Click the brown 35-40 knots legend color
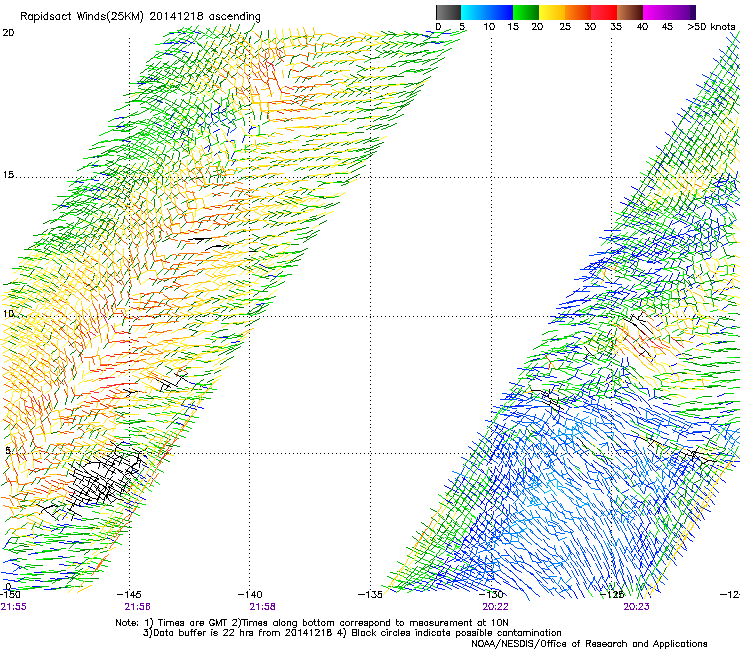 pos(630,12)
